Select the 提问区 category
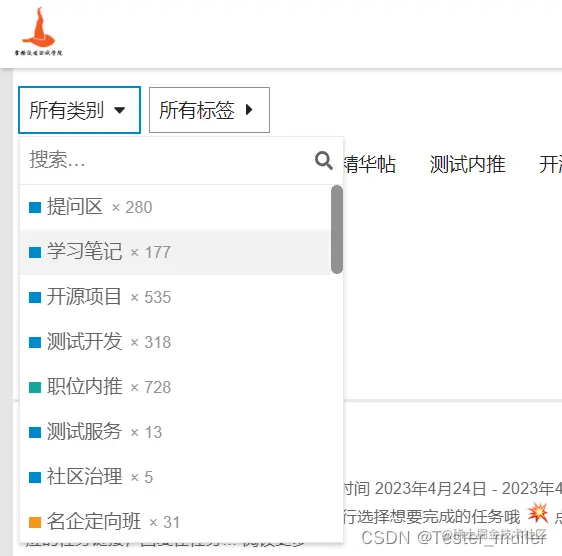This screenshot has height=556, width=562. [175, 207]
